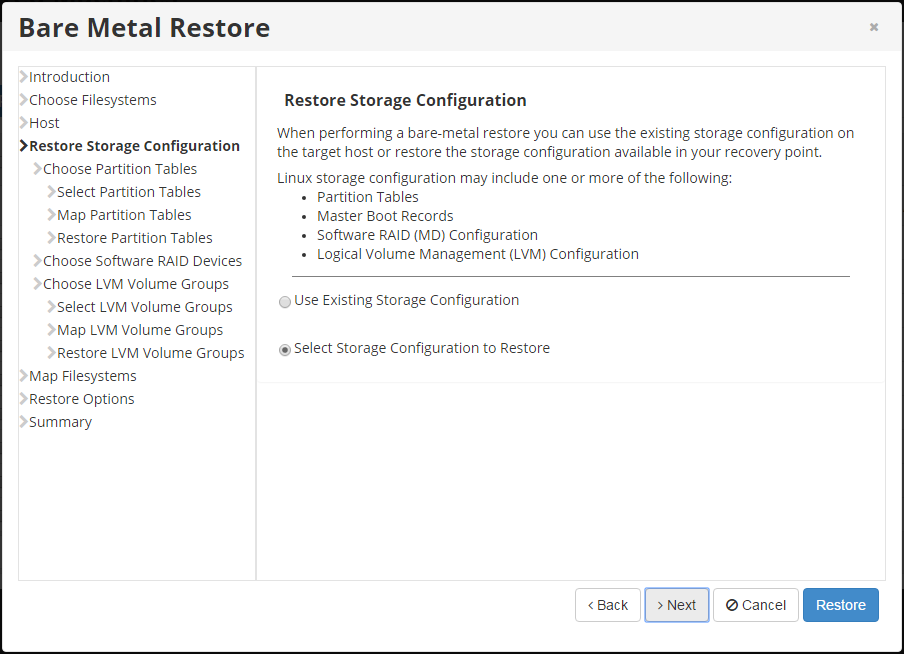Screen dimensions: 904x654
Task: Open the Introduction step
Action: [69, 77]
